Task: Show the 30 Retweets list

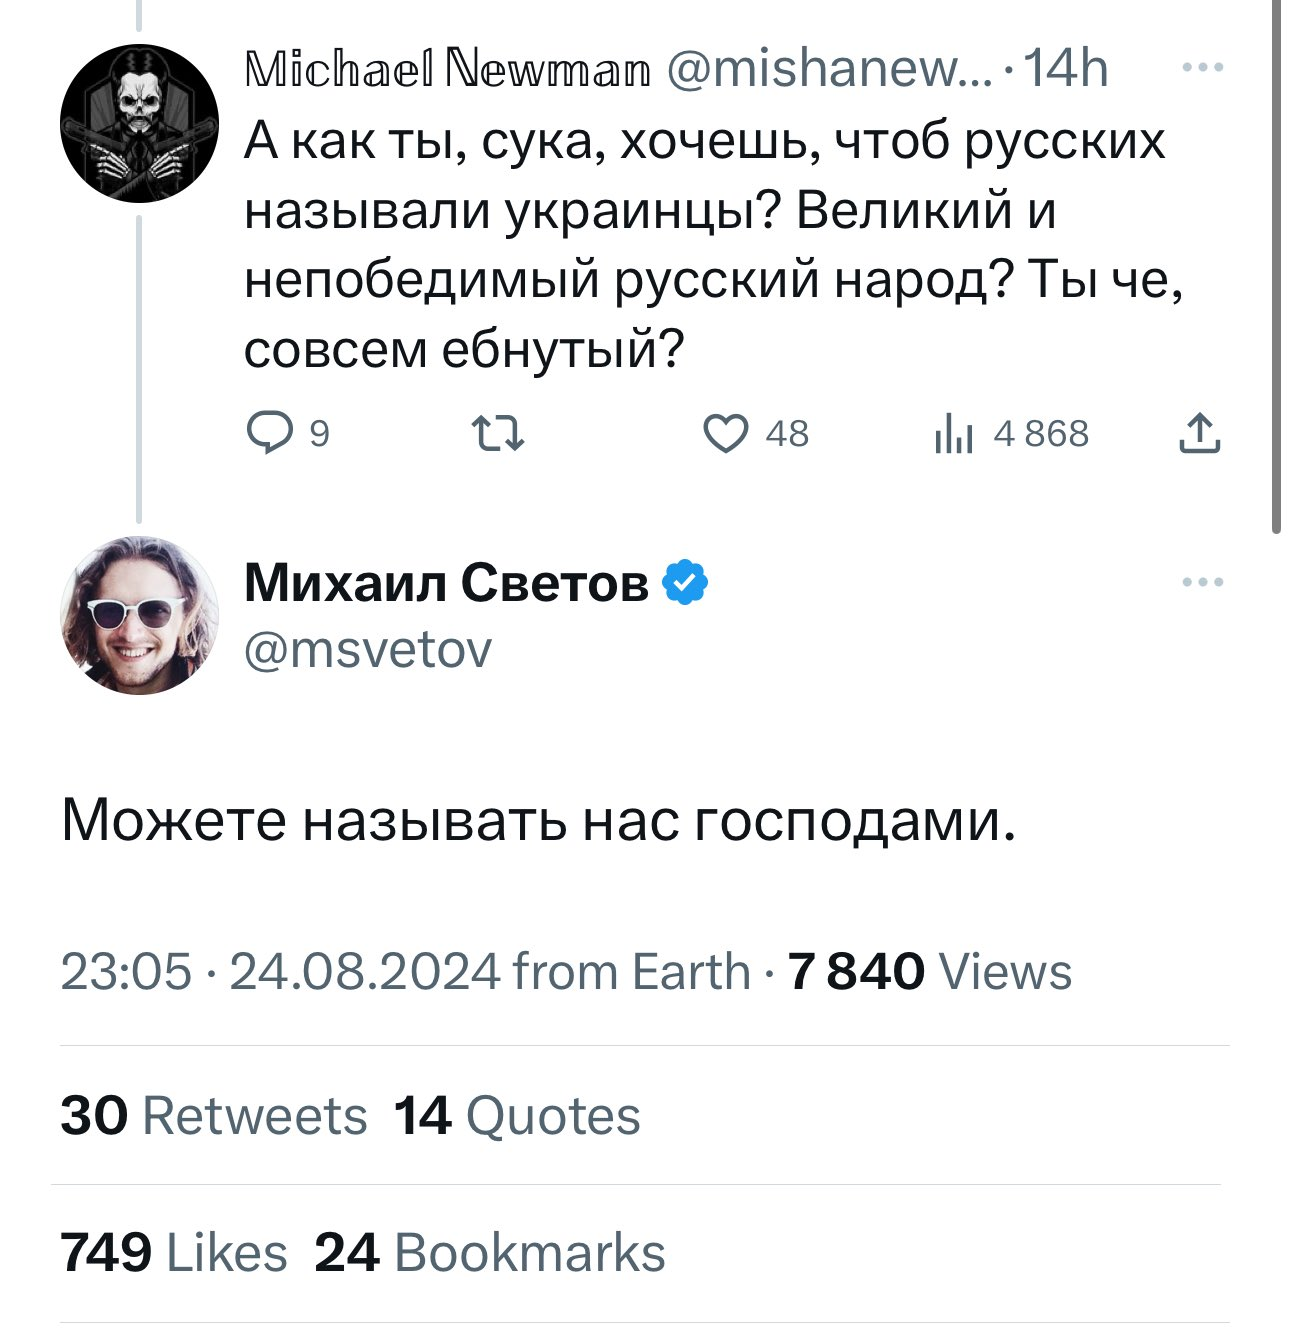Action: [x=214, y=1115]
